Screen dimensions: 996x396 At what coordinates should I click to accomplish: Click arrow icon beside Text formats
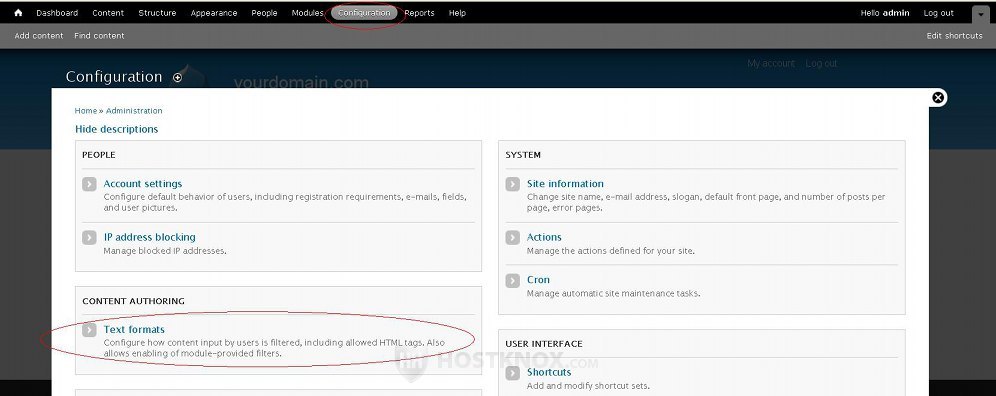(89, 330)
